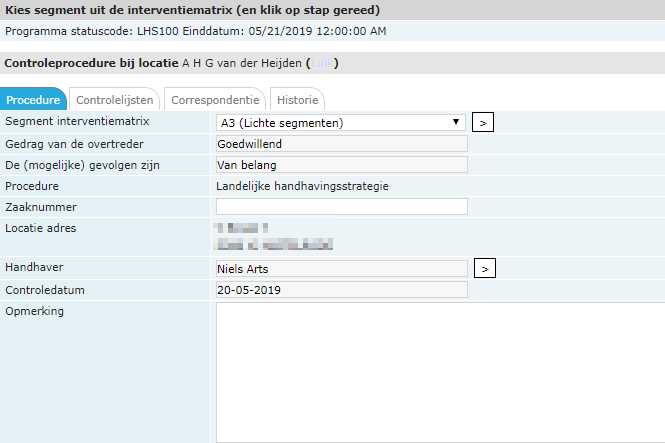665x443 pixels.
Task: Click arrow button next to Segment interventiematrix dropdown
Action: click(x=483, y=123)
